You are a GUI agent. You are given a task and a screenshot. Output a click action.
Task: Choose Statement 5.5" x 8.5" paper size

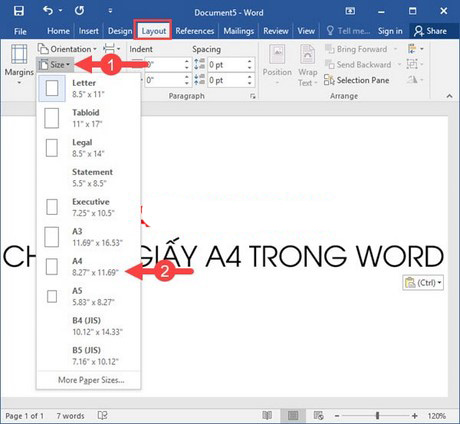tap(89, 177)
